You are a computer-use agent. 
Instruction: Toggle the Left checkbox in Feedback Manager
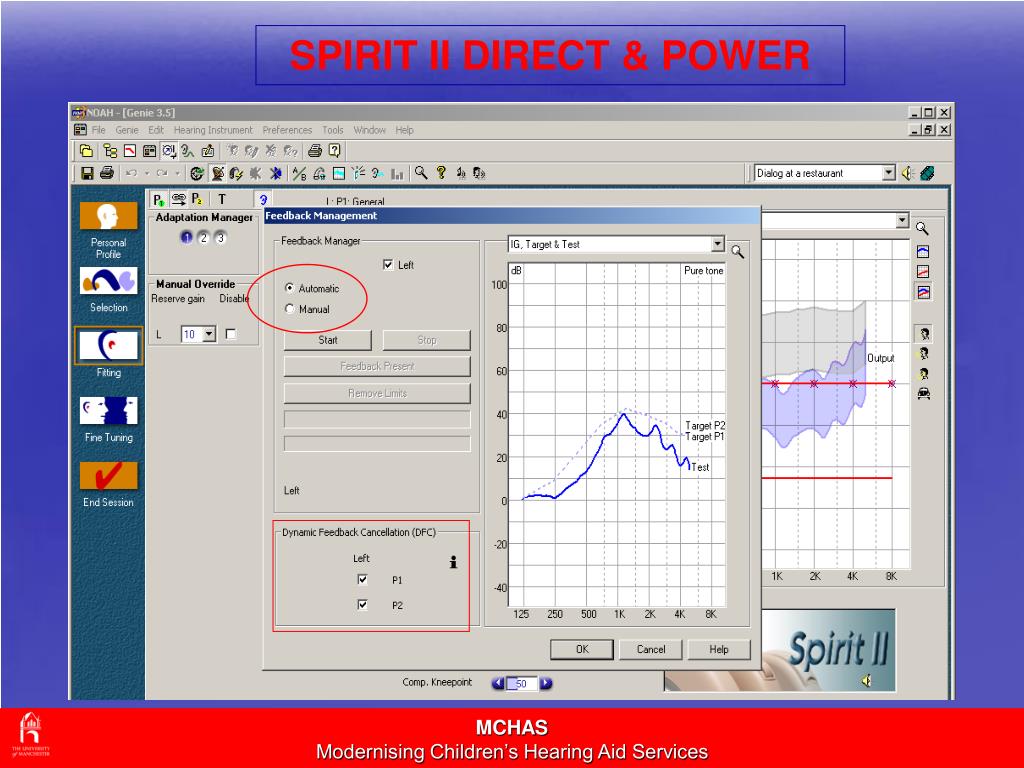(388, 264)
